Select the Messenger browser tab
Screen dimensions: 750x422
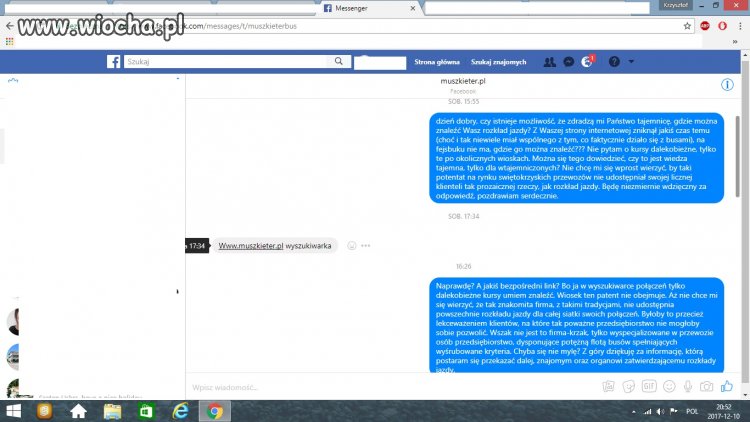pyautogui.click(x=368, y=9)
